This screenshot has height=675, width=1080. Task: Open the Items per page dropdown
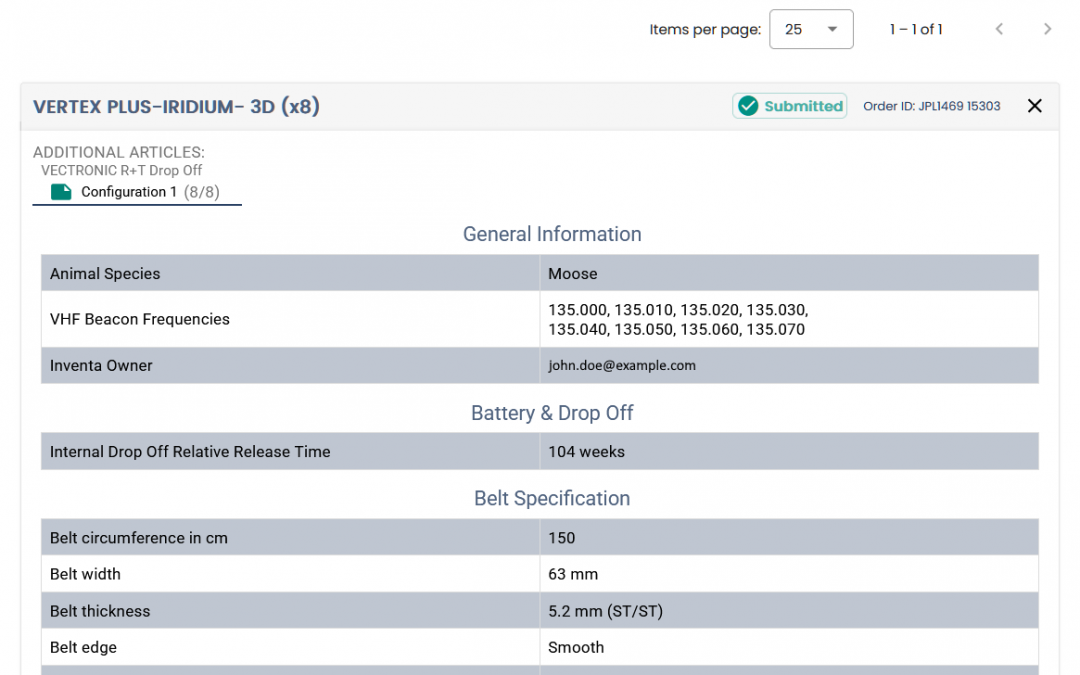[x=810, y=29]
